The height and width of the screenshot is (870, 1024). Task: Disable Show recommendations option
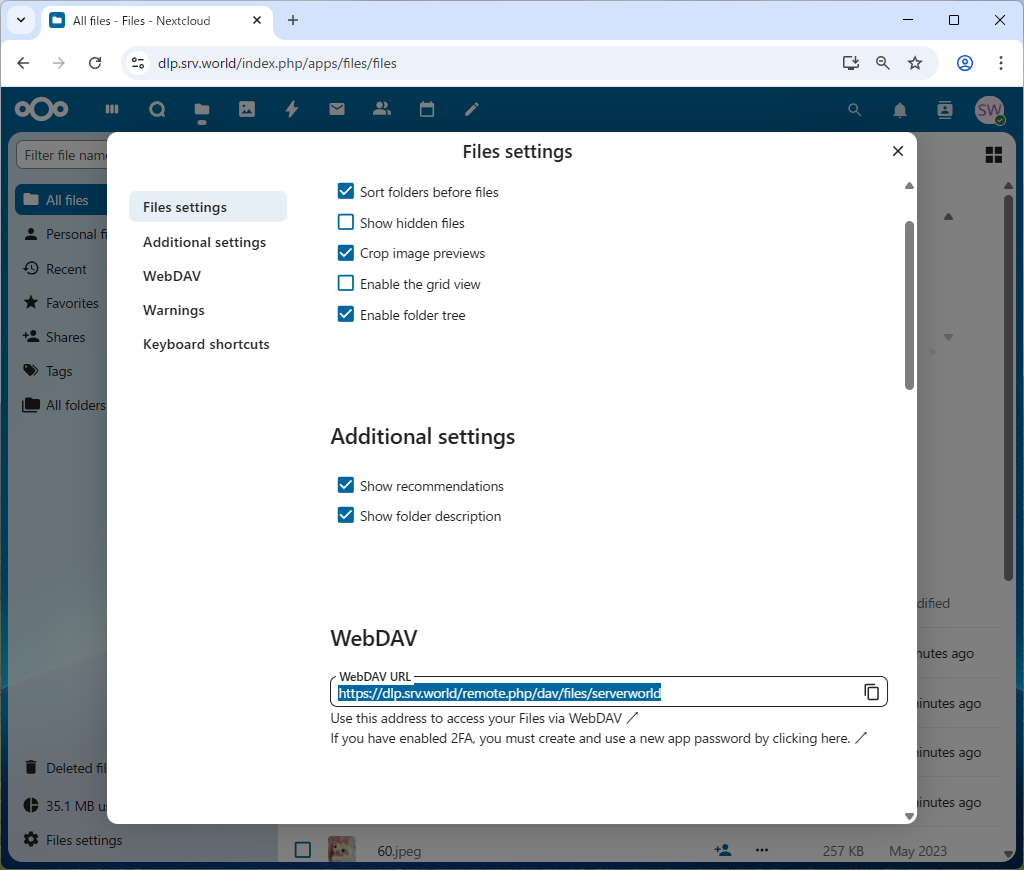click(346, 486)
